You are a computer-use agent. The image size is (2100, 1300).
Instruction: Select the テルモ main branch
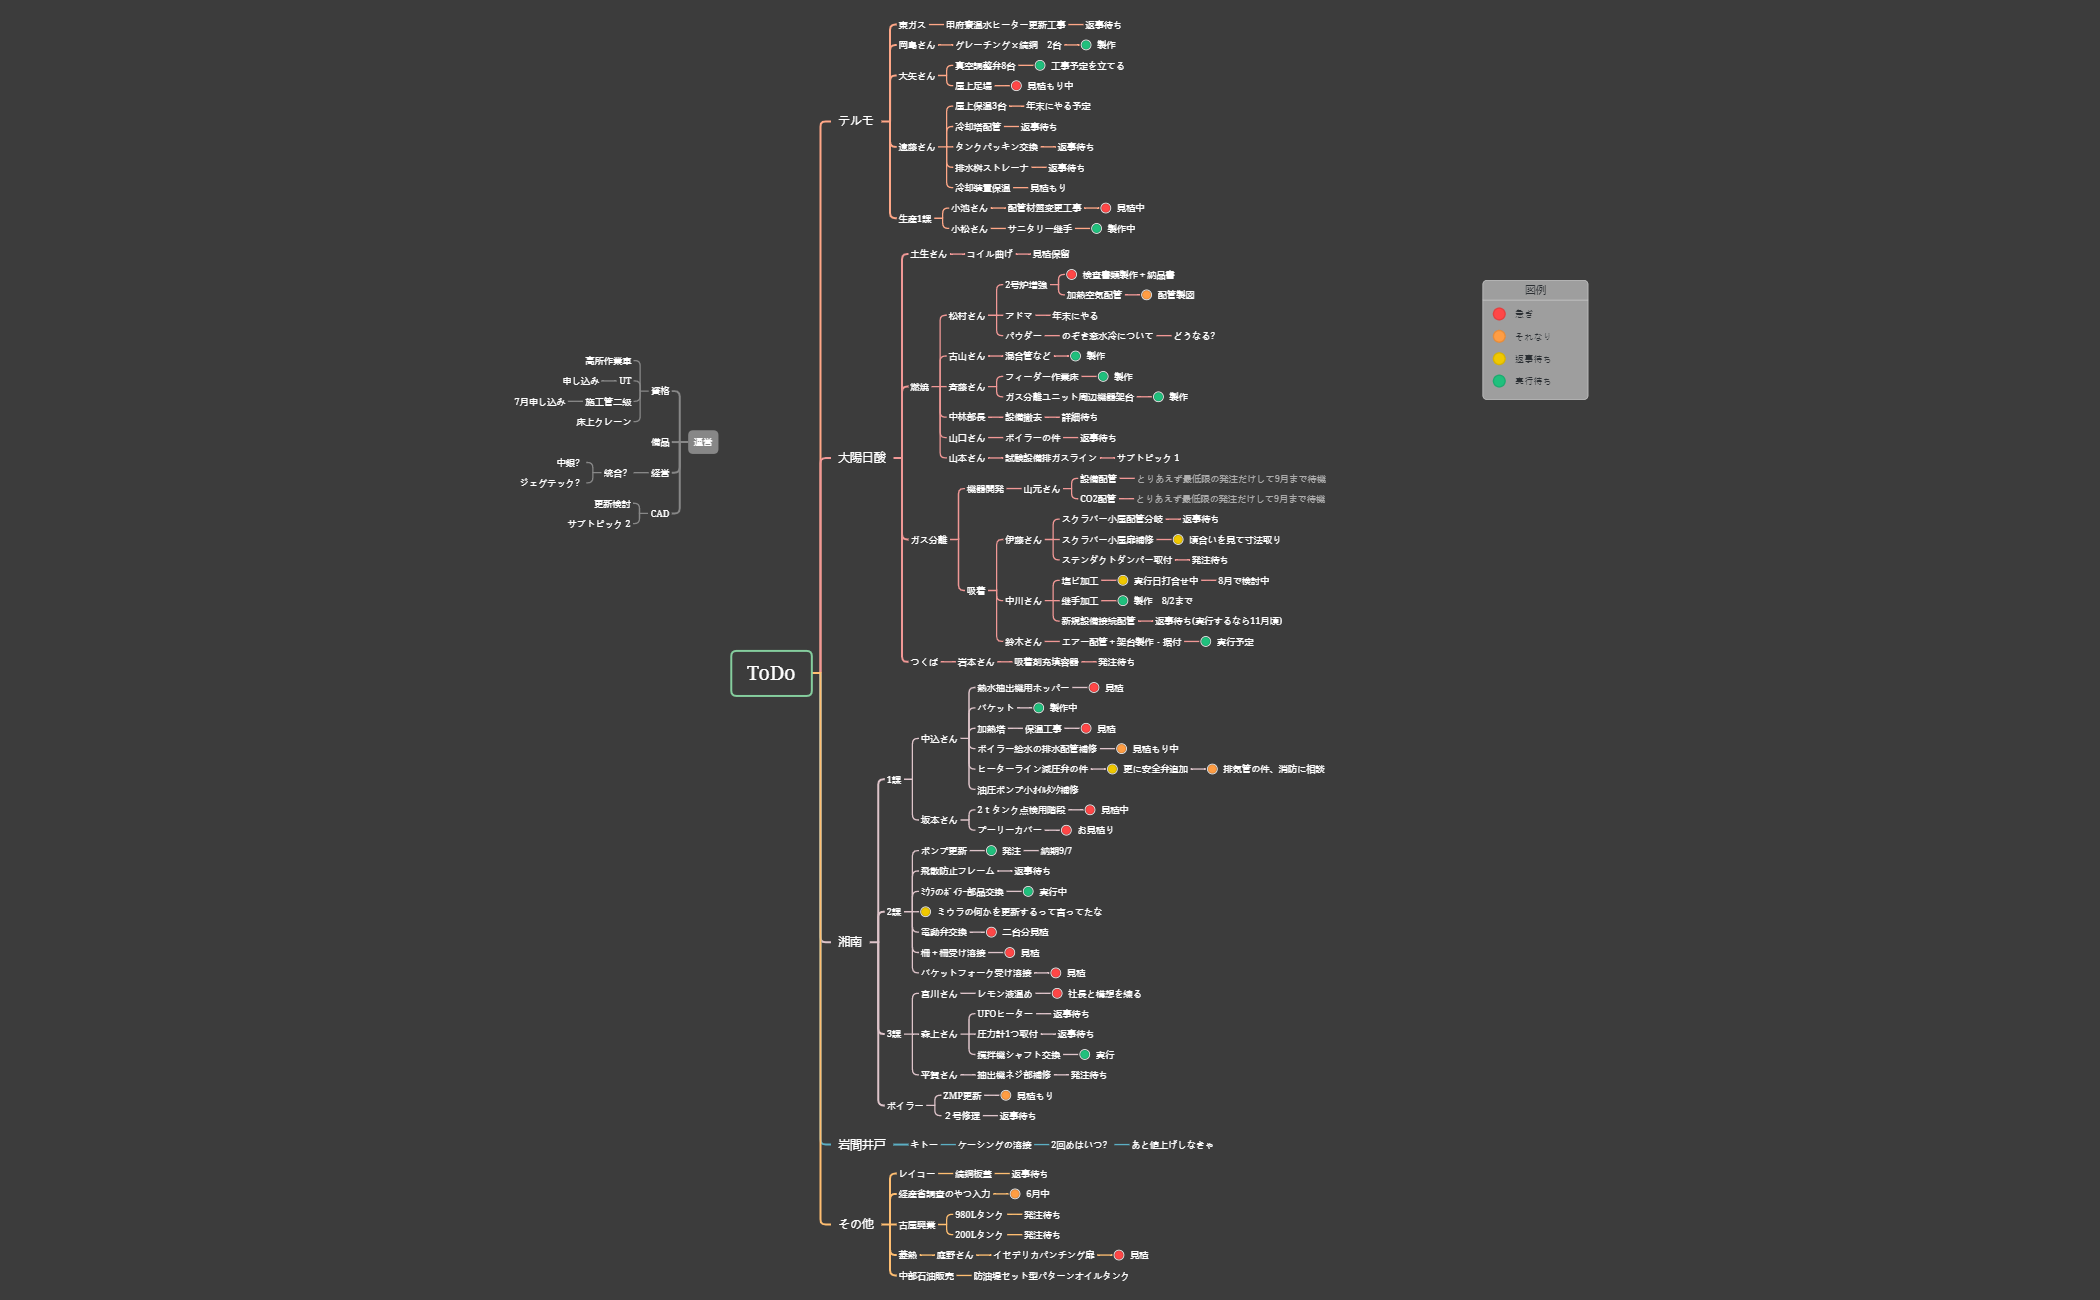pyautogui.click(x=855, y=121)
